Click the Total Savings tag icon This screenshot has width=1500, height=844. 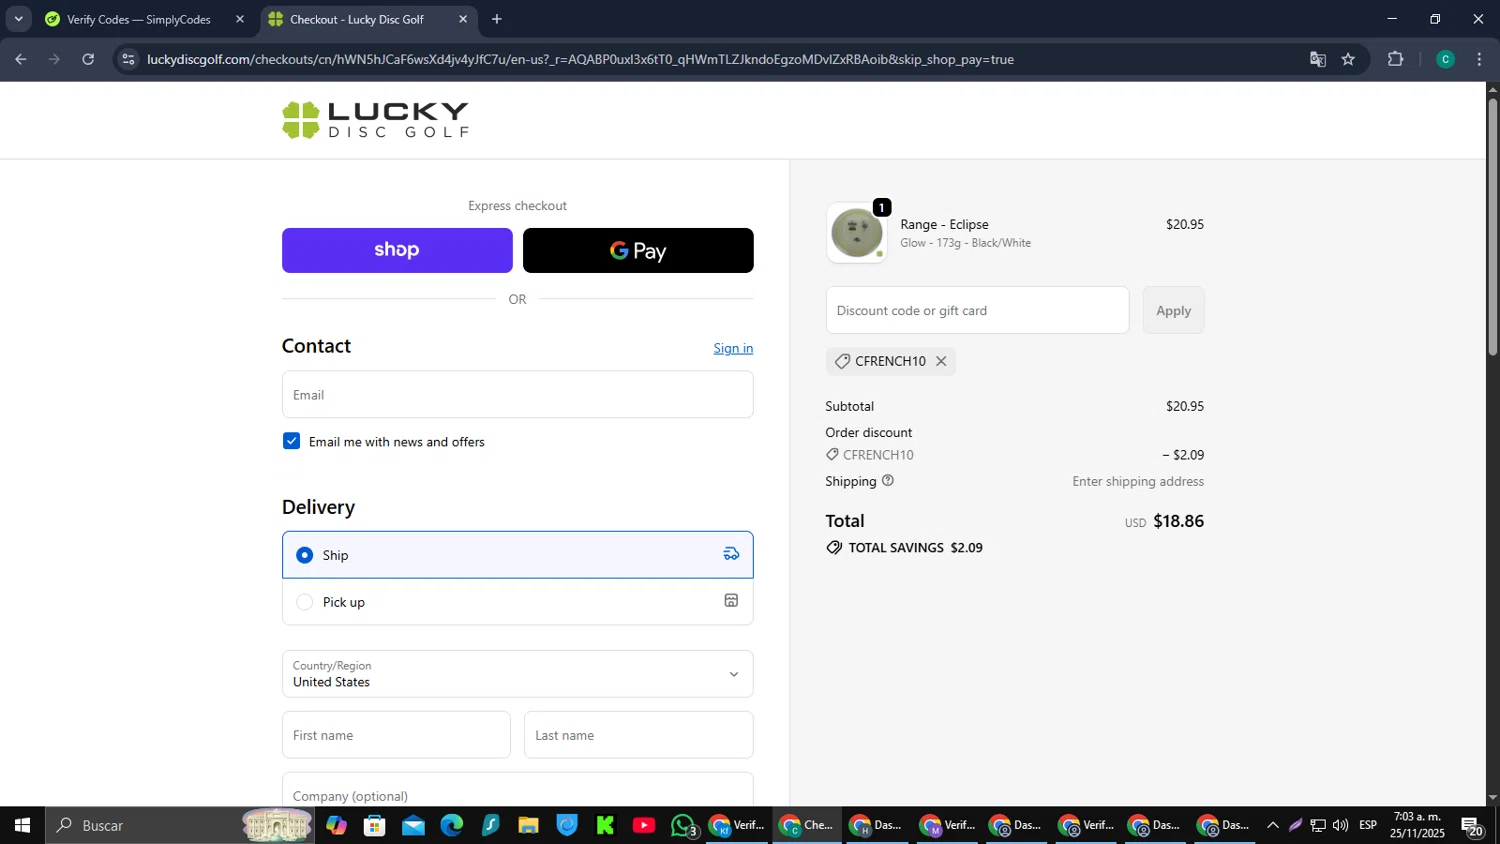coord(834,548)
